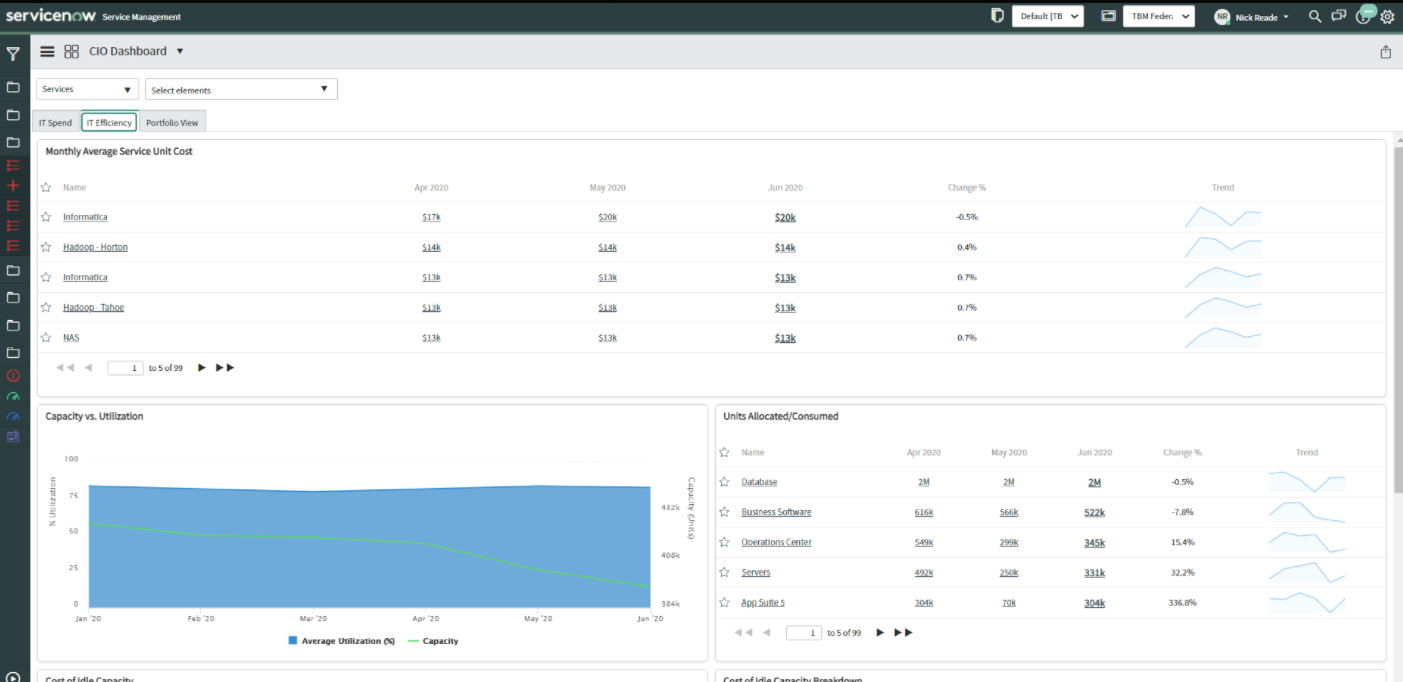Open the Servers link
1403x682 pixels.
click(756, 572)
